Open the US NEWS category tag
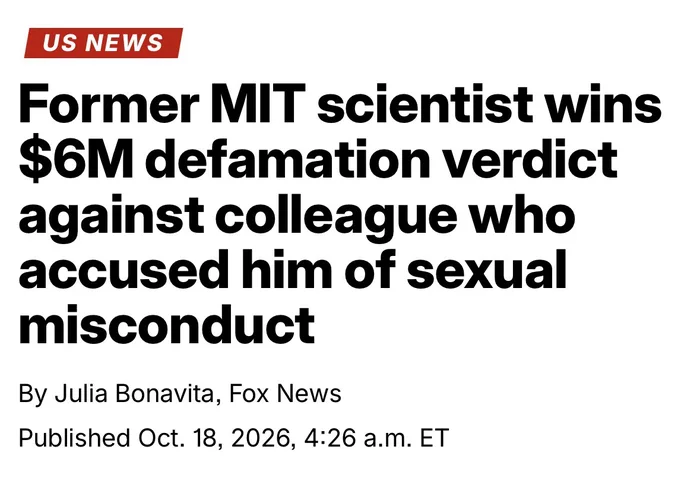This screenshot has height=484, width=700. [x=104, y=43]
